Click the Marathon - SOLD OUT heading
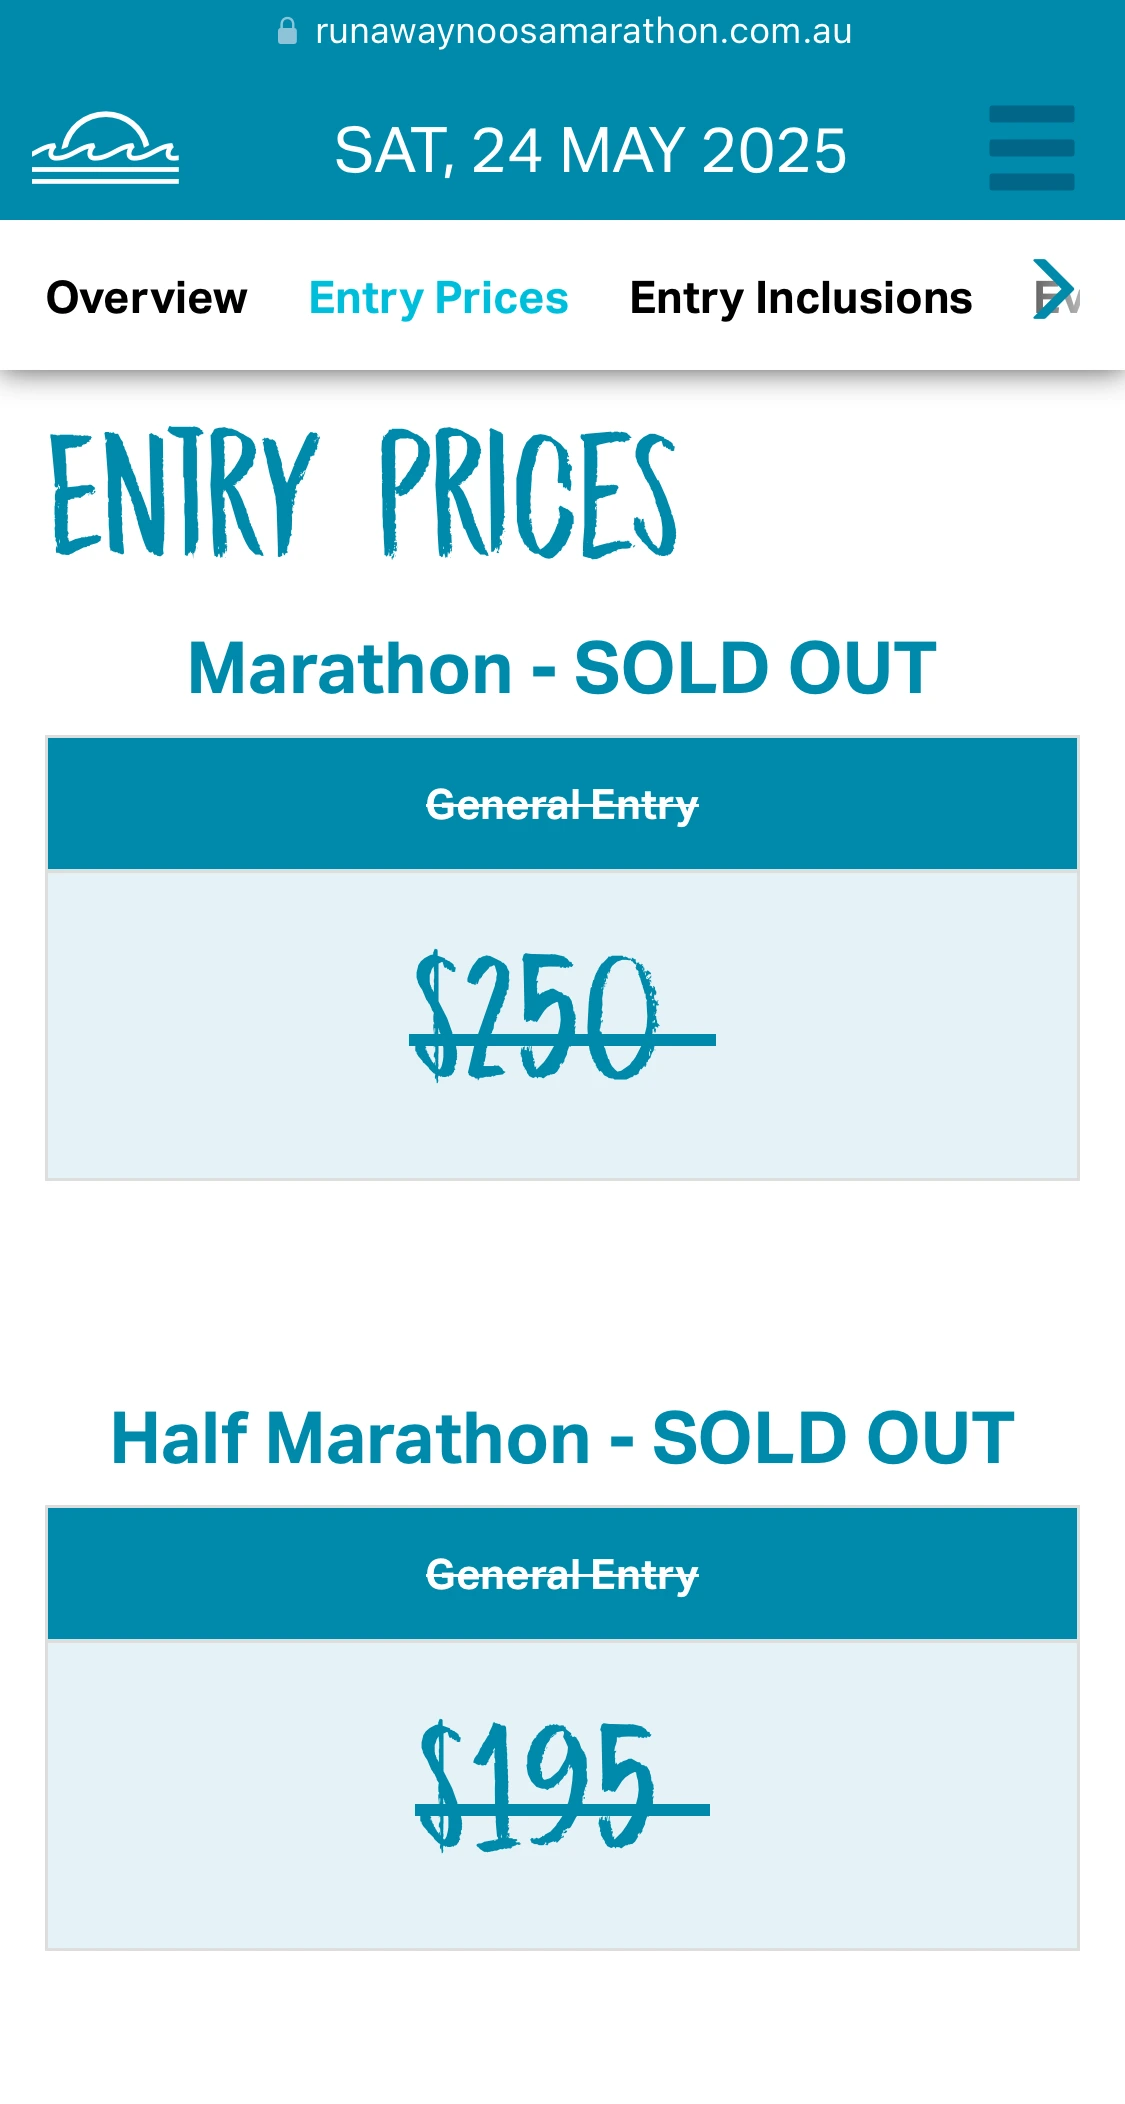 (x=562, y=668)
